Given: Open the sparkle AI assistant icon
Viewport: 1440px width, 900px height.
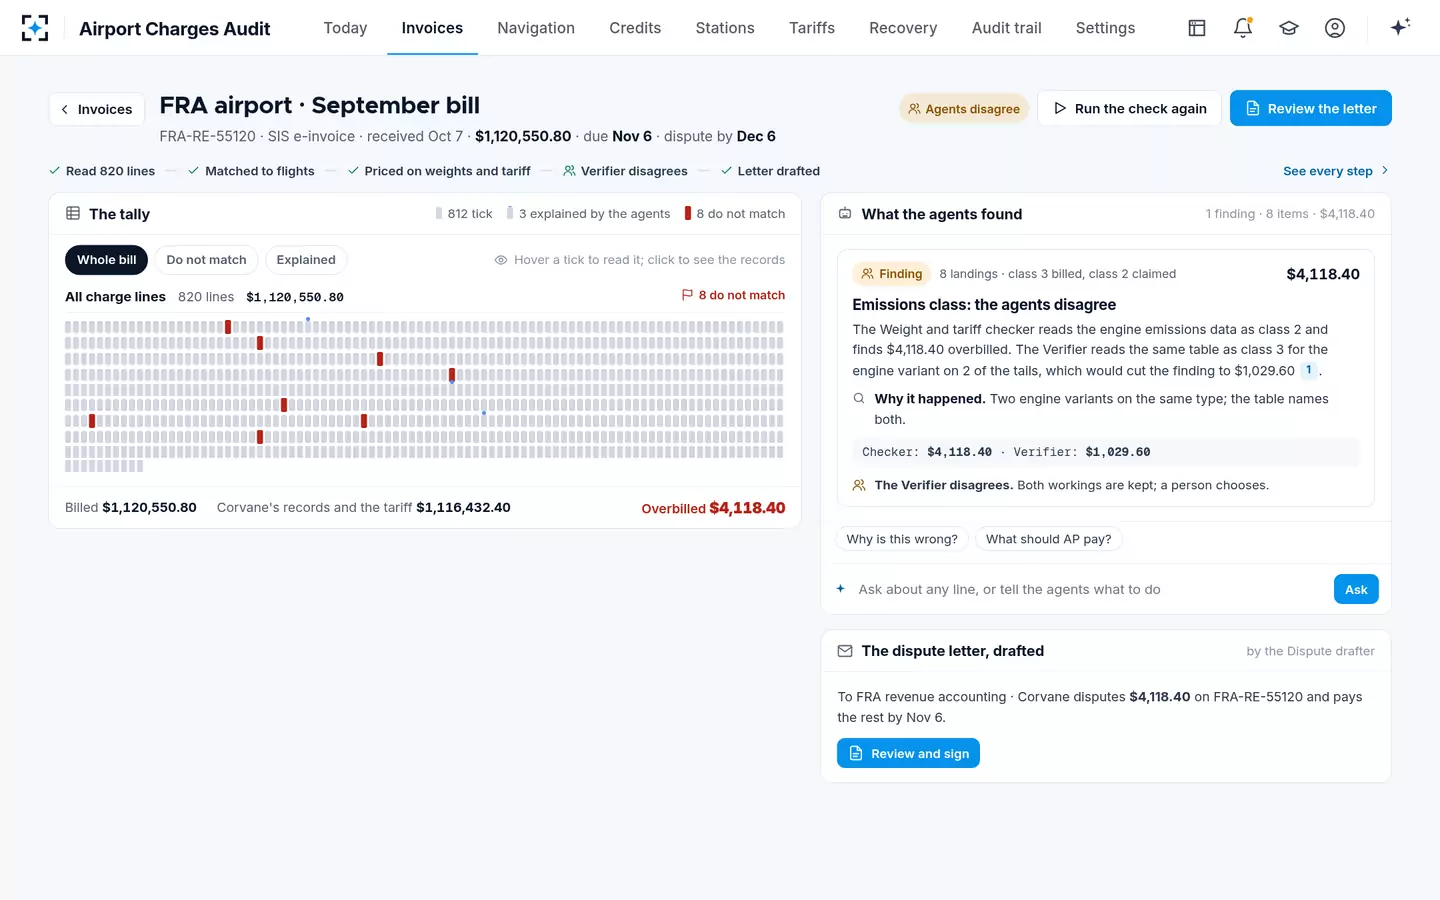Looking at the screenshot, I should (1400, 27).
